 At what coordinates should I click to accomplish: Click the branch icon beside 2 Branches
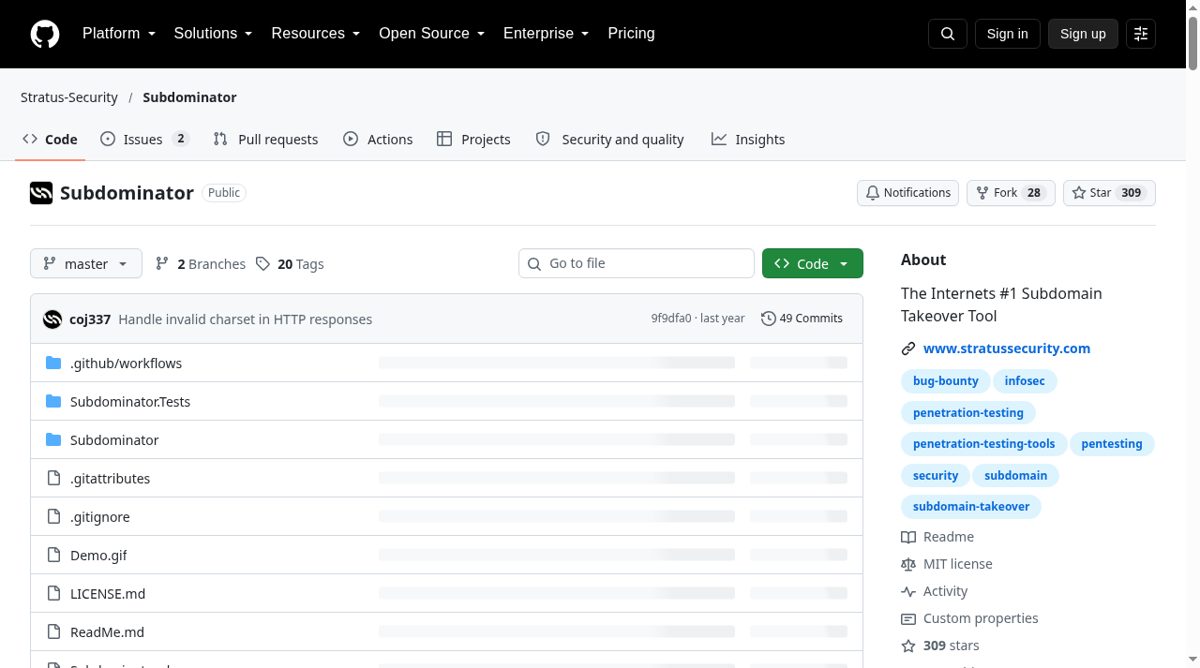coord(162,264)
